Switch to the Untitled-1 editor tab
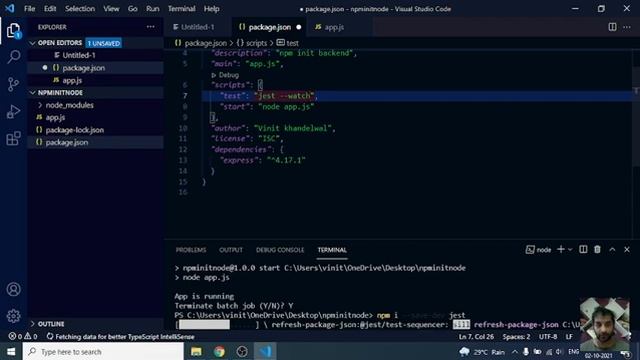This screenshot has height=360, width=640. point(198,27)
